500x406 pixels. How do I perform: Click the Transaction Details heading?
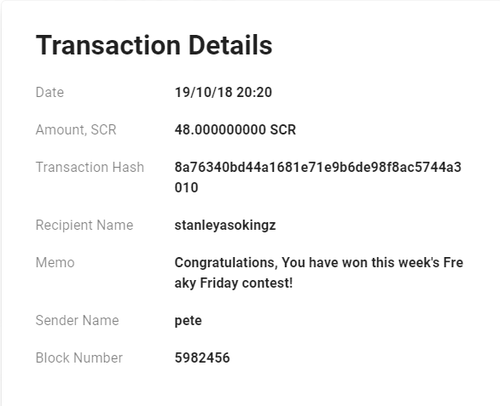(x=154, y=45)
